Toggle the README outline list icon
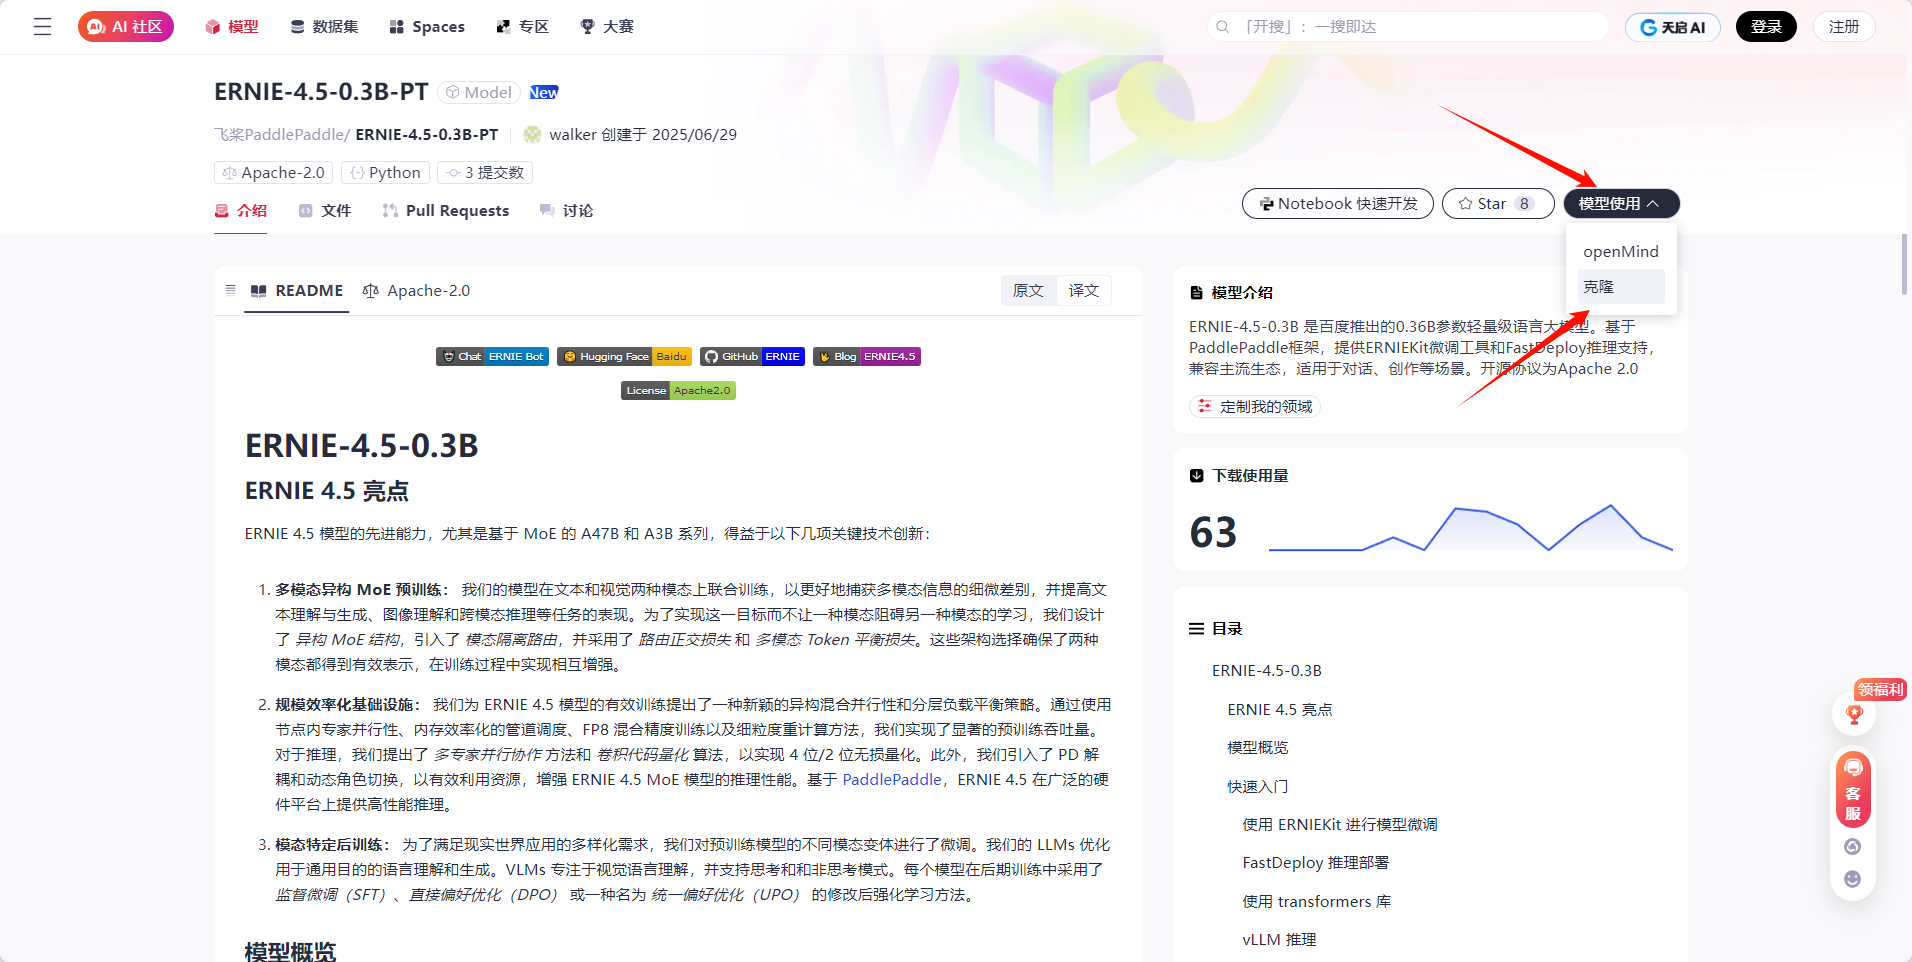The height and width of the screenshot is (962, 1912). coord(231,290)
